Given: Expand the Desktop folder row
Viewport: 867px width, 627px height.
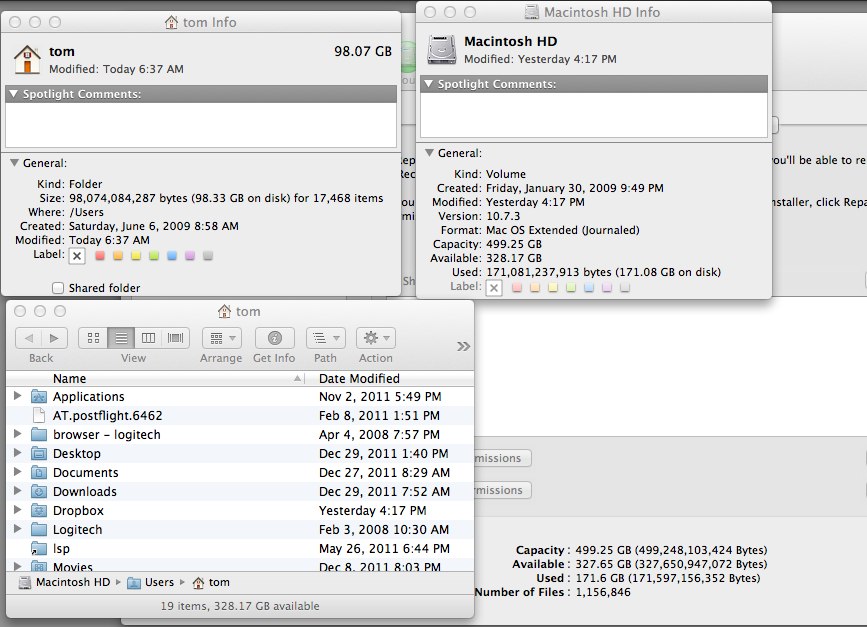Looking at the screenshot, I should (x=17, y=453).
